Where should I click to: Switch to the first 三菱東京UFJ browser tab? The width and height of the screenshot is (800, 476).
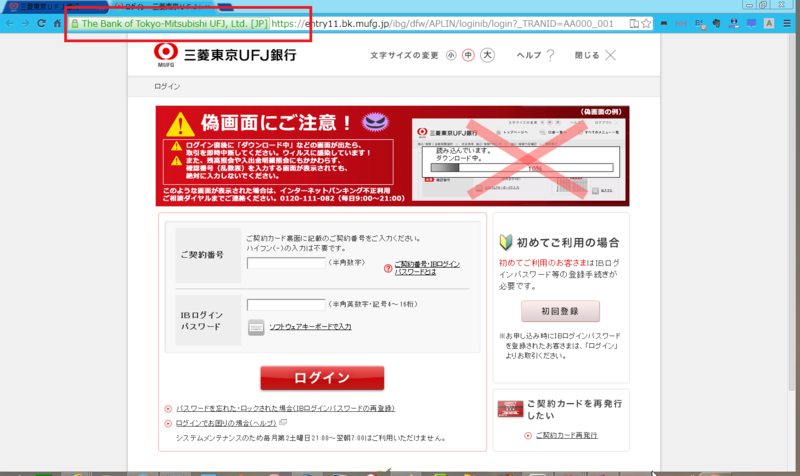(x=54, y=7)
